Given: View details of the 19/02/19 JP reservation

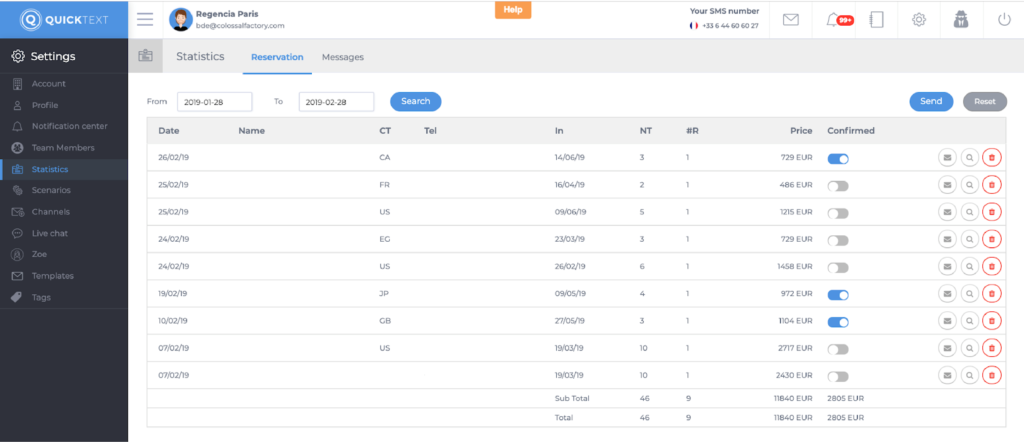Looking at the screenshot, I should (x=969, y=295).
